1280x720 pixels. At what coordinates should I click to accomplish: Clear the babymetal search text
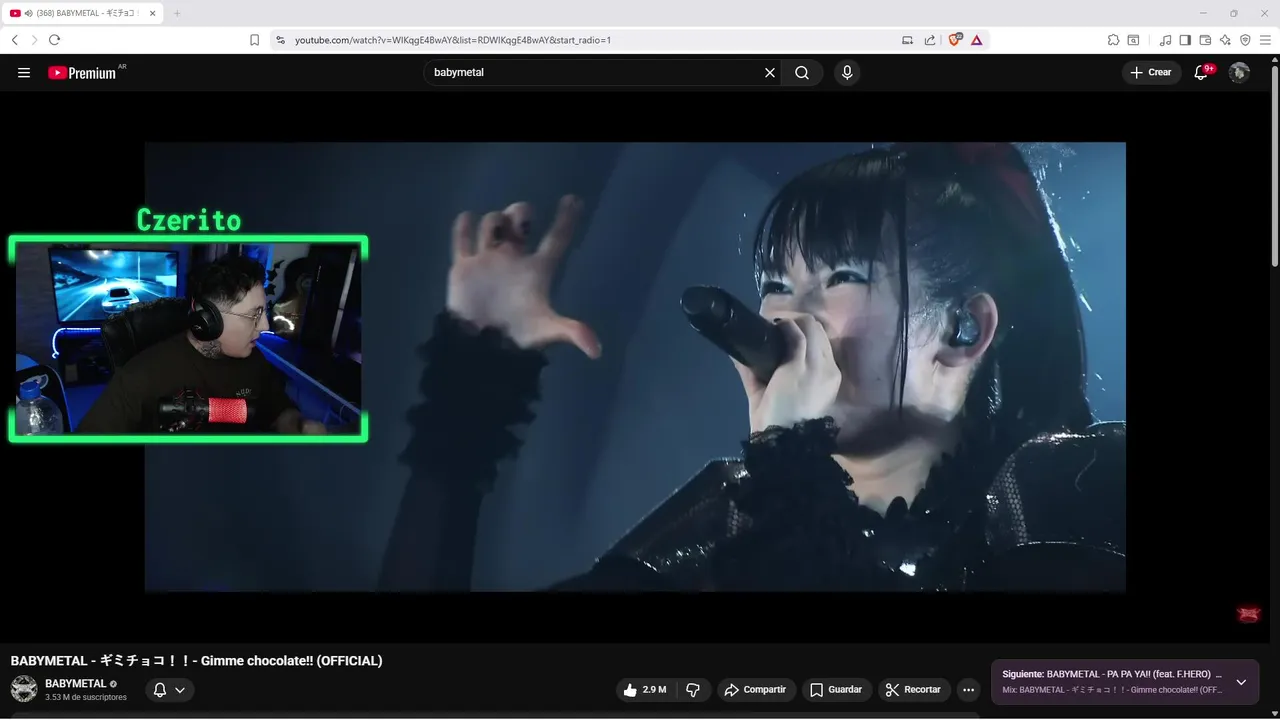(x=770, y=72)
